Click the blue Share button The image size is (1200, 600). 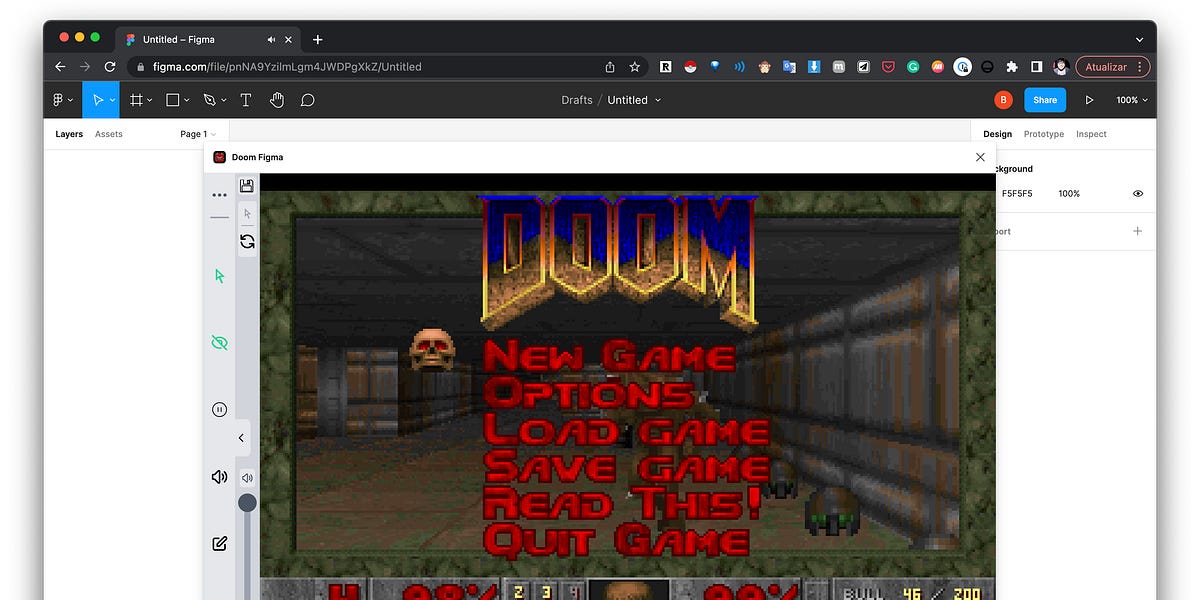click(x=1045, y=100)
